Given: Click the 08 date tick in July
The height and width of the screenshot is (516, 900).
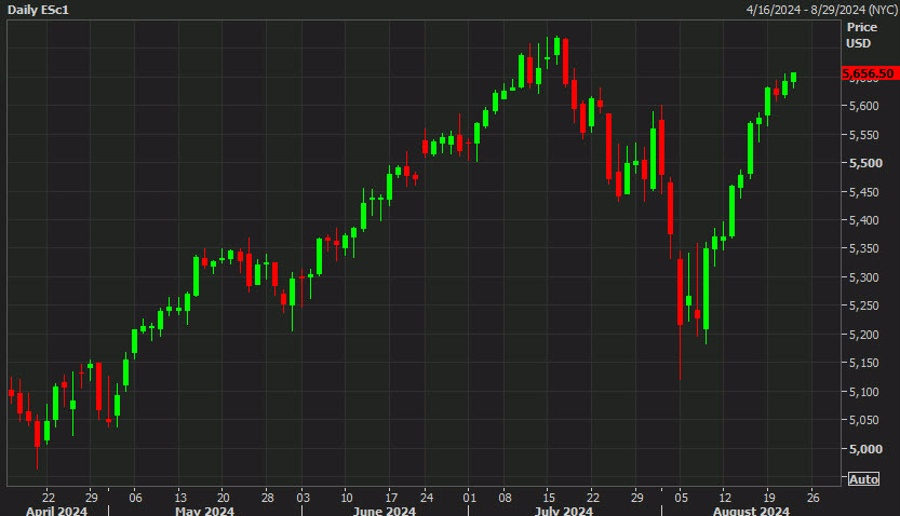Looking at the screenshot, I should click(x=505, y=497).
